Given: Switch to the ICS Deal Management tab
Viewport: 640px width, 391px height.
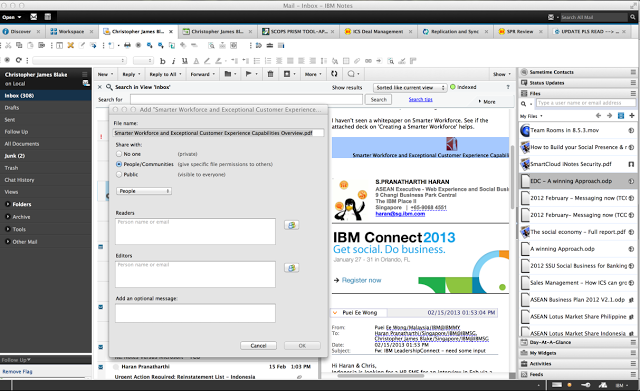Looking at the screenshot, I should pos(378,31).
